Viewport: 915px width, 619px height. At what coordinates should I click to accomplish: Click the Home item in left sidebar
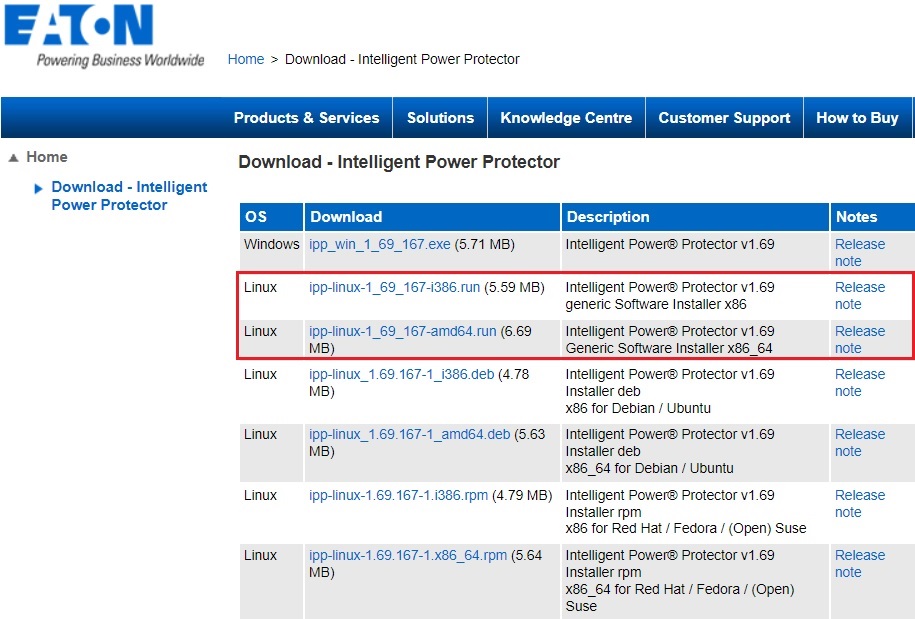[47, 157]
